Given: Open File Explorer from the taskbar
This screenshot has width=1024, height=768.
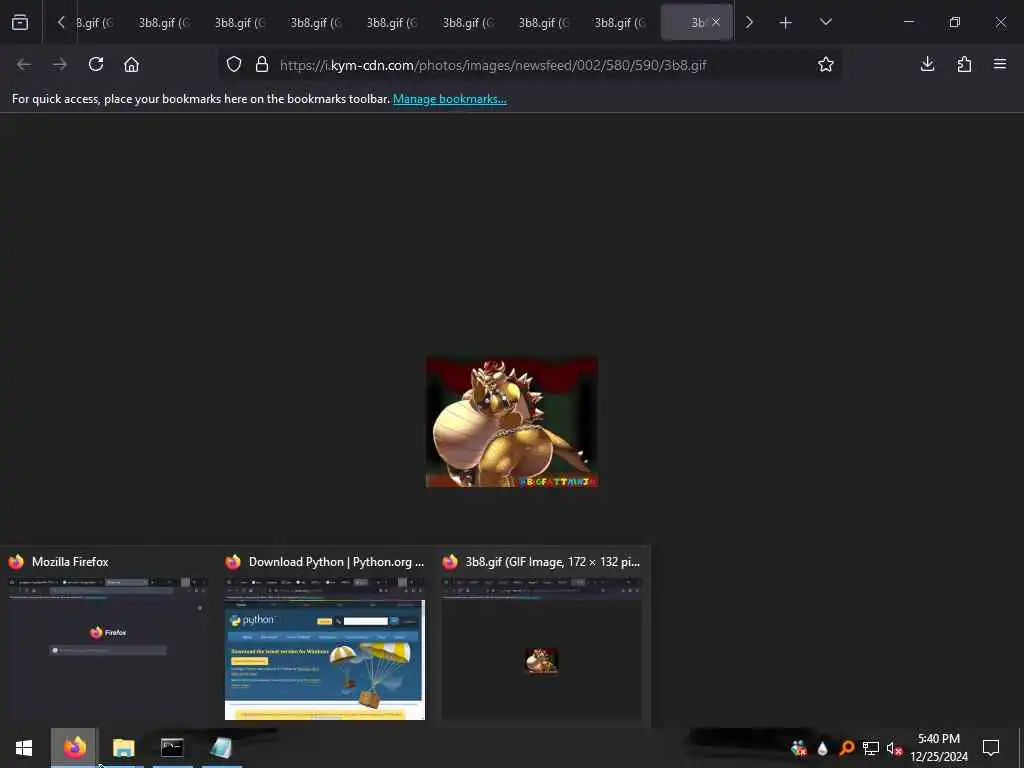Looking at the screenshot, I should [x=123, y=748].
